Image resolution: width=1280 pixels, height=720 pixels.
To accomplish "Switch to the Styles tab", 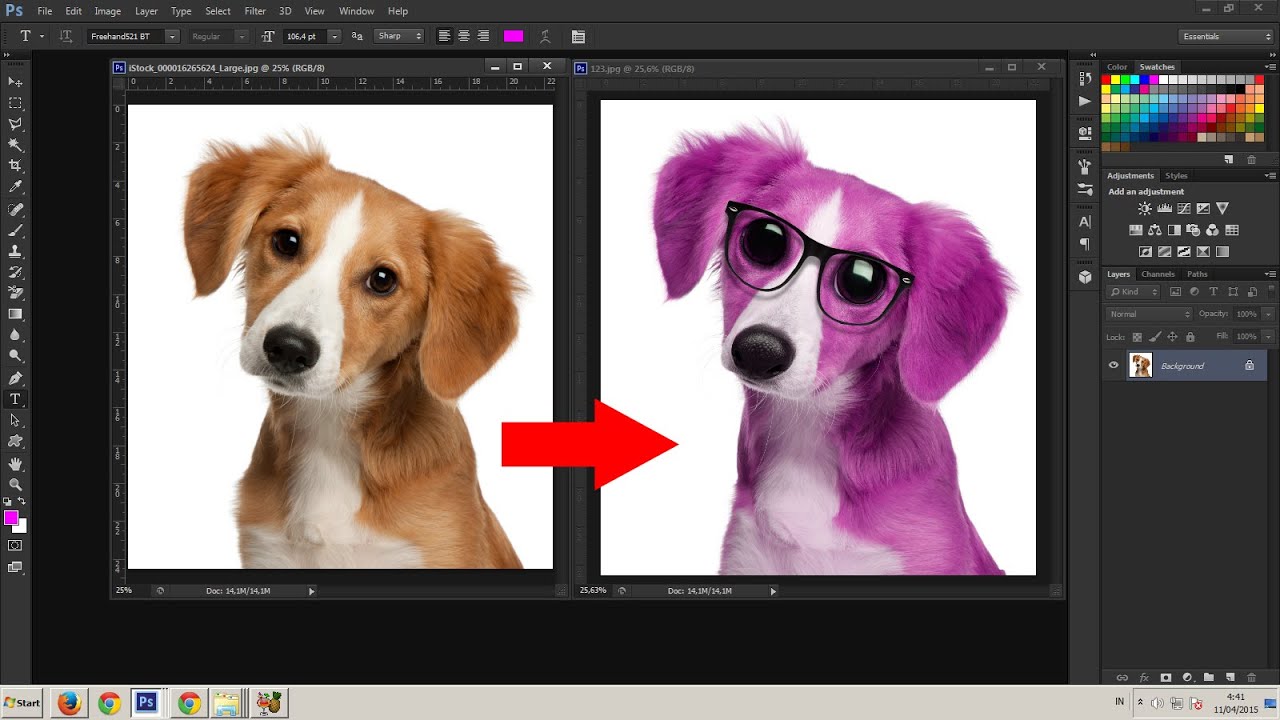I will click(1177, 176).
